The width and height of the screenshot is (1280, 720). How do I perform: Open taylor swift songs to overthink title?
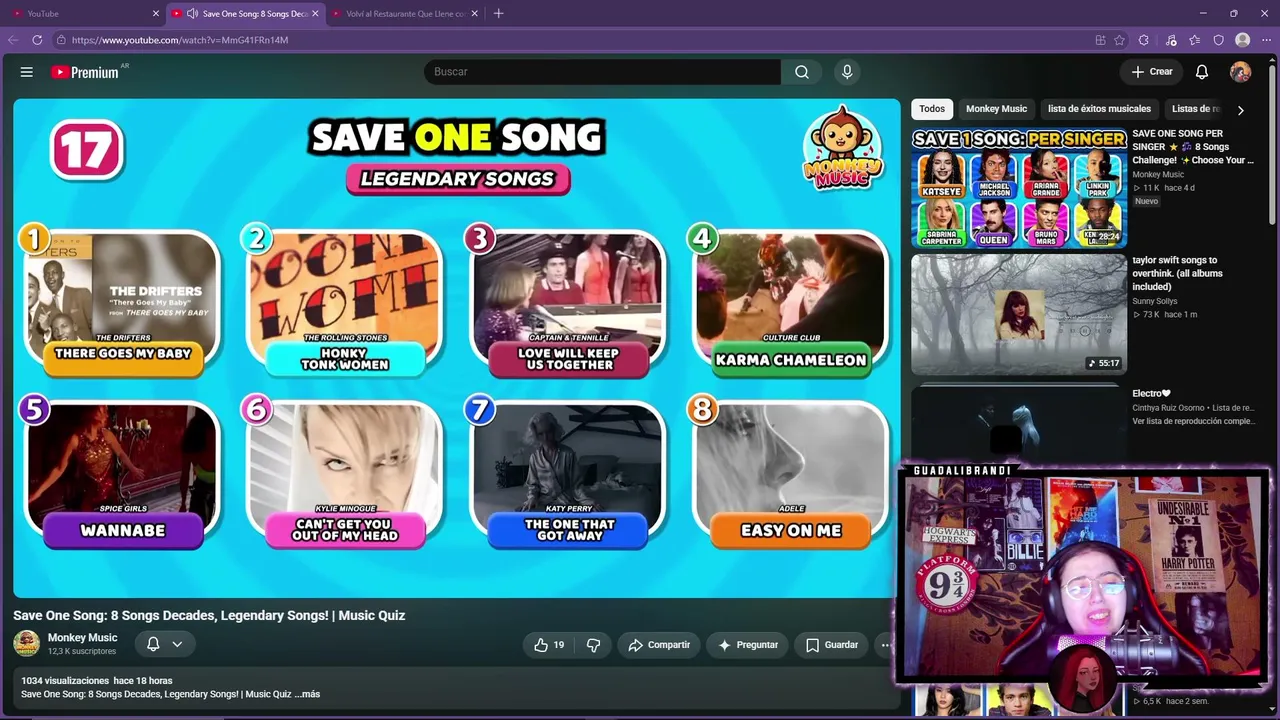(x=1178, y=273)
